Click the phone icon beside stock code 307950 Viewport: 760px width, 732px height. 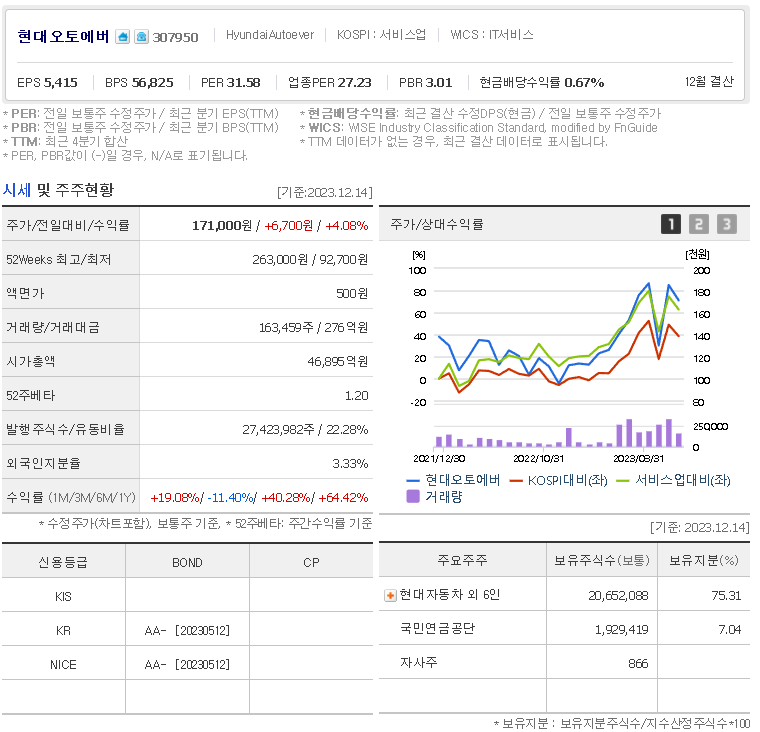click(x=141, y=37)
